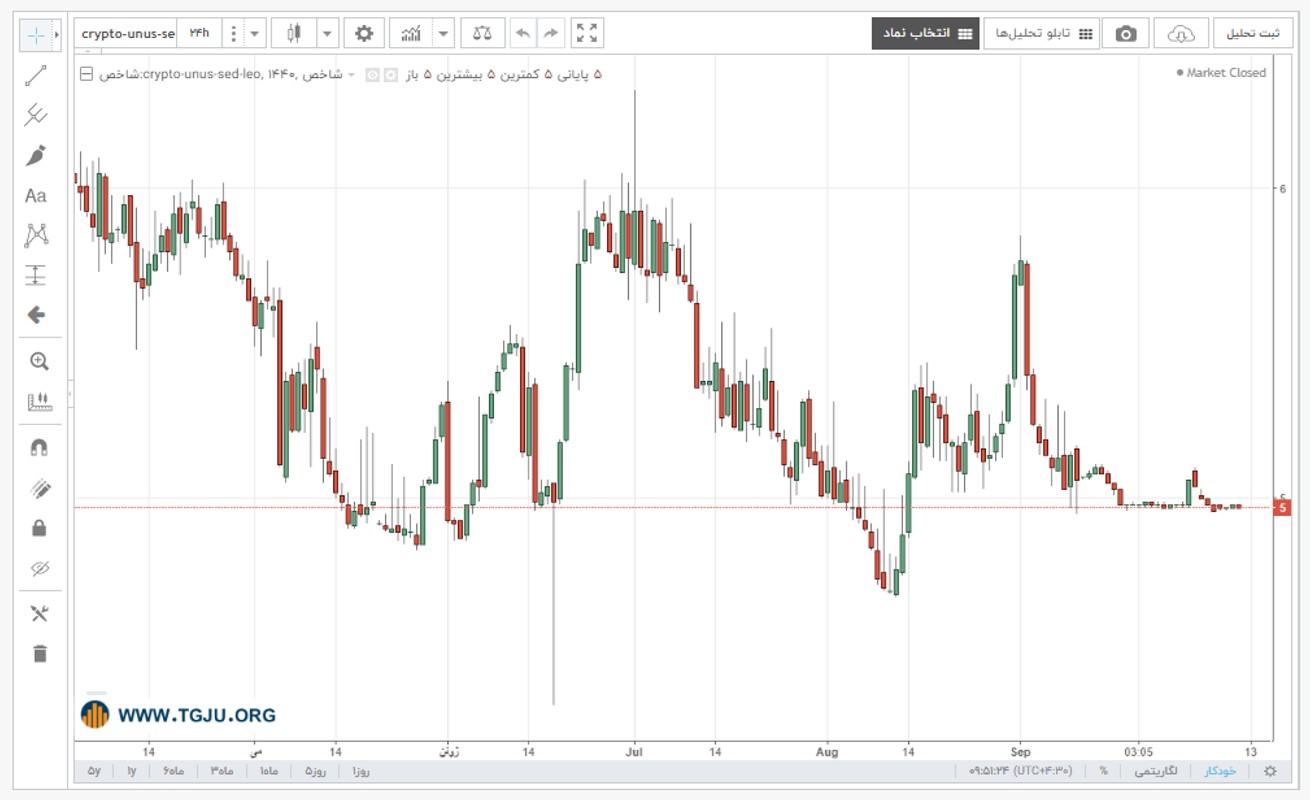Viewport: 1310px width, 800px height.
Task: Activate the zoom-in magnifier tool
Action: click(x=39, y=362)
